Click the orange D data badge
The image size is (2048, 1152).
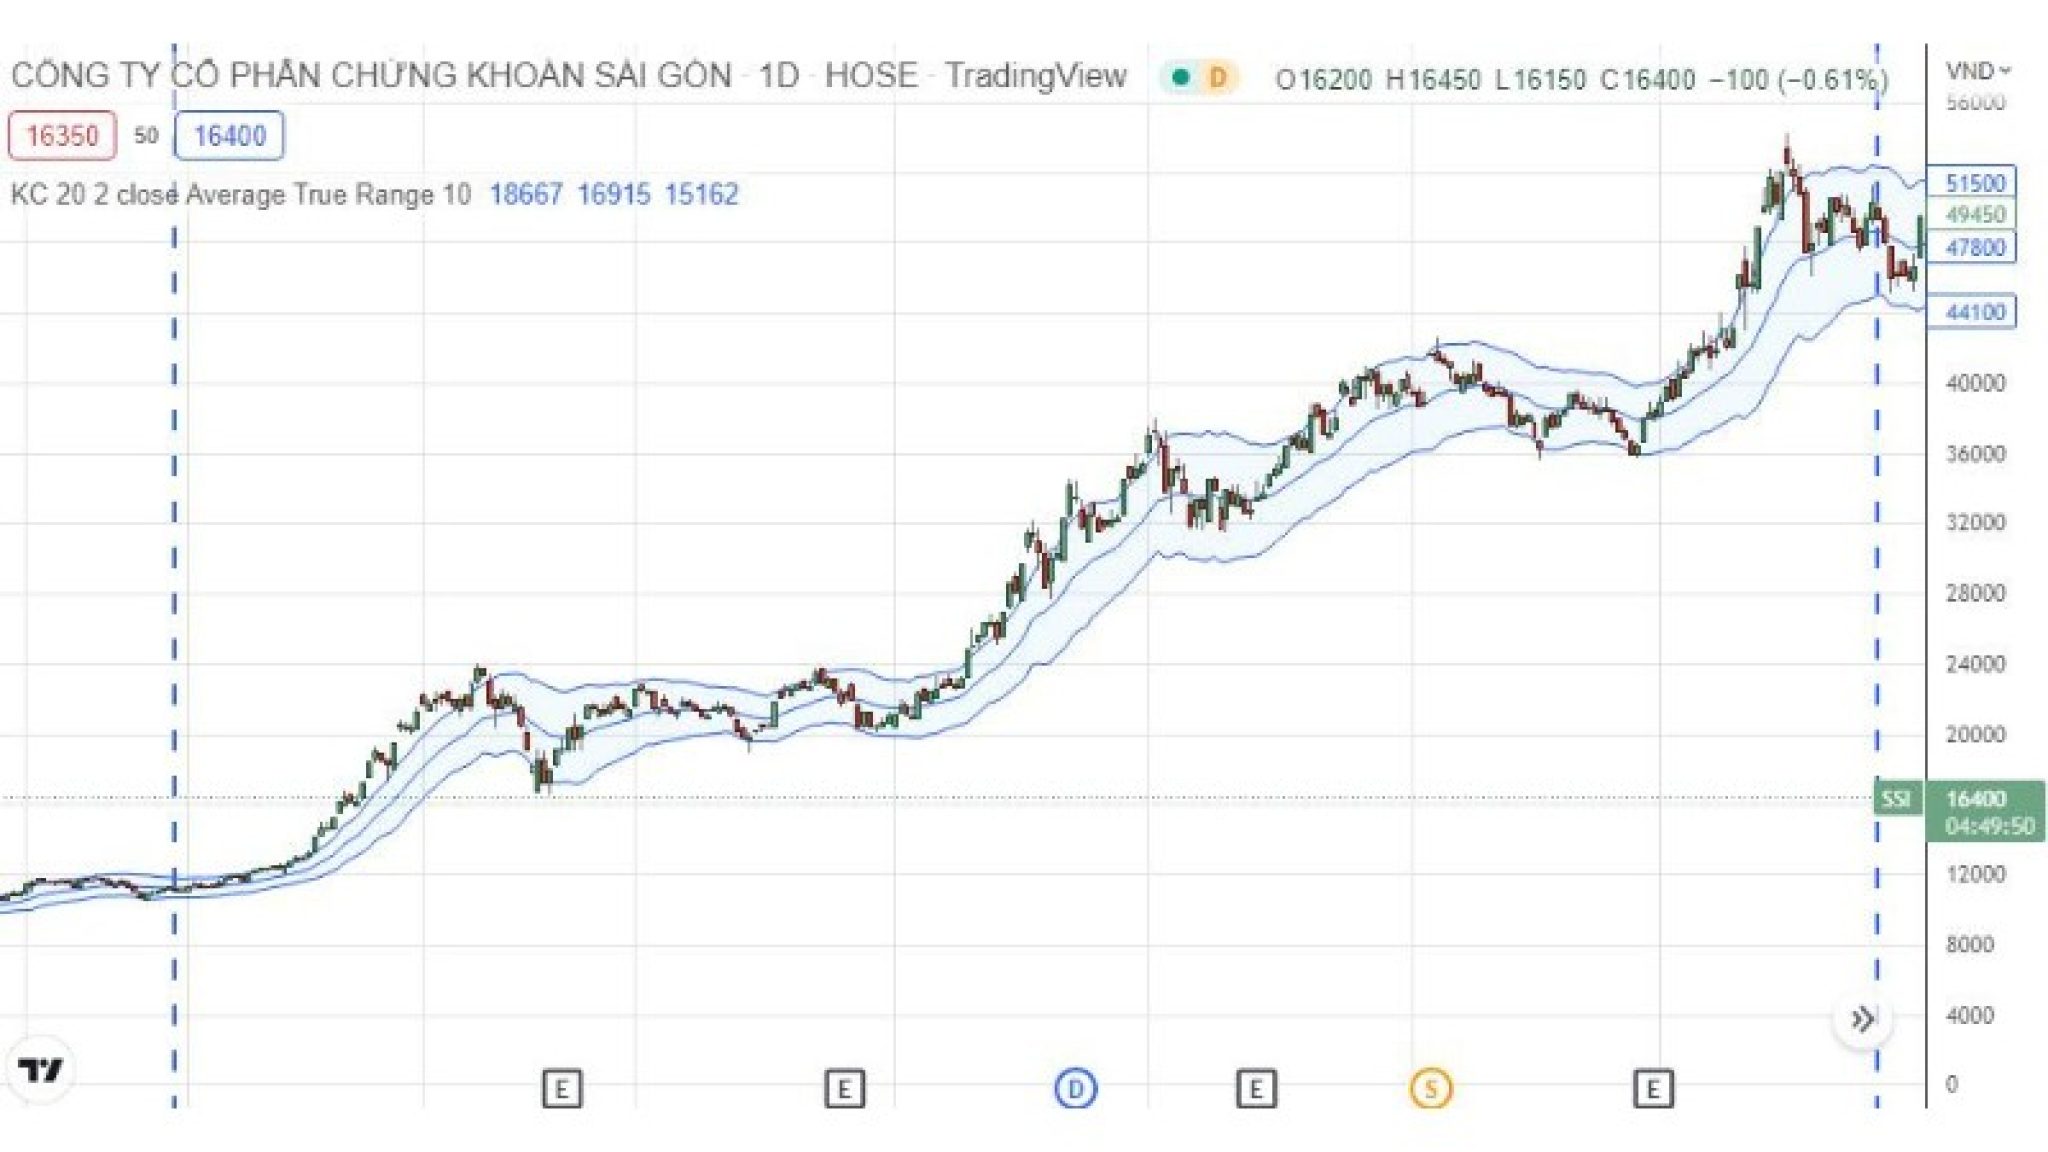click(1217, 78)
